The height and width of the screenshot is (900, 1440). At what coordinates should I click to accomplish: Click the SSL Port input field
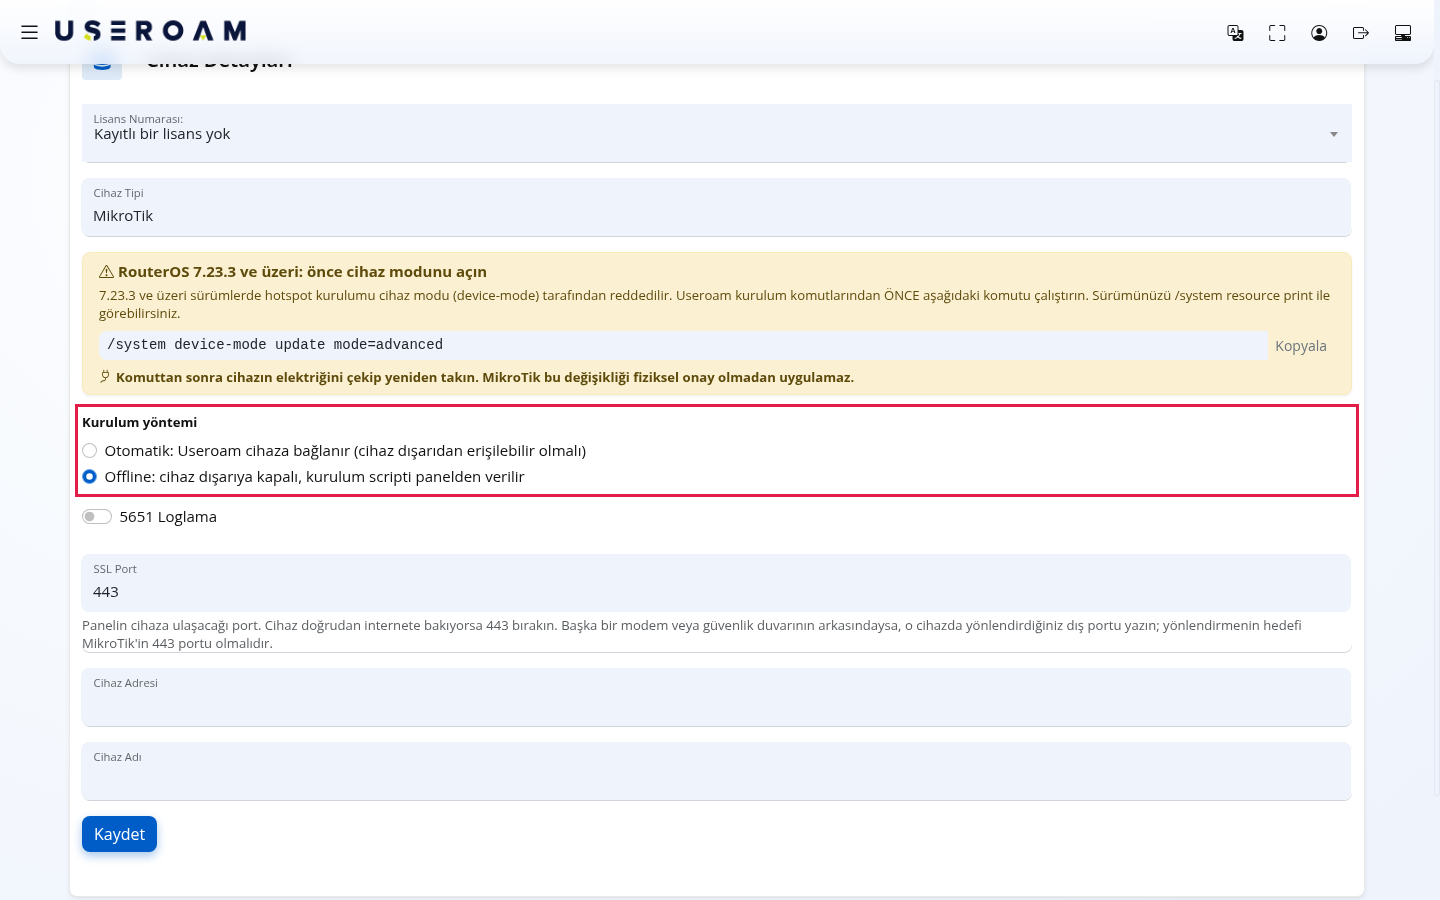[716, 583]
